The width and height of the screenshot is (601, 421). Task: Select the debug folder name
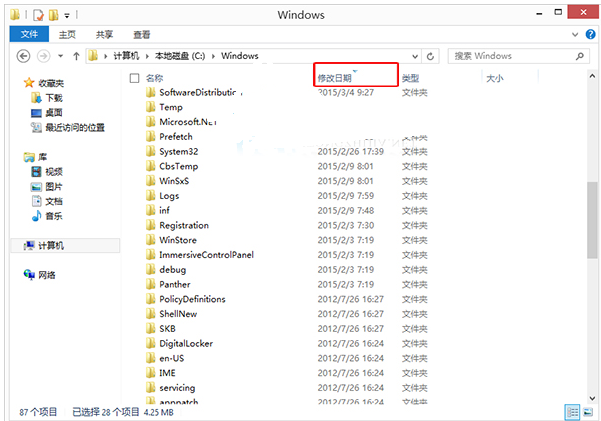[x=172, y=270]
